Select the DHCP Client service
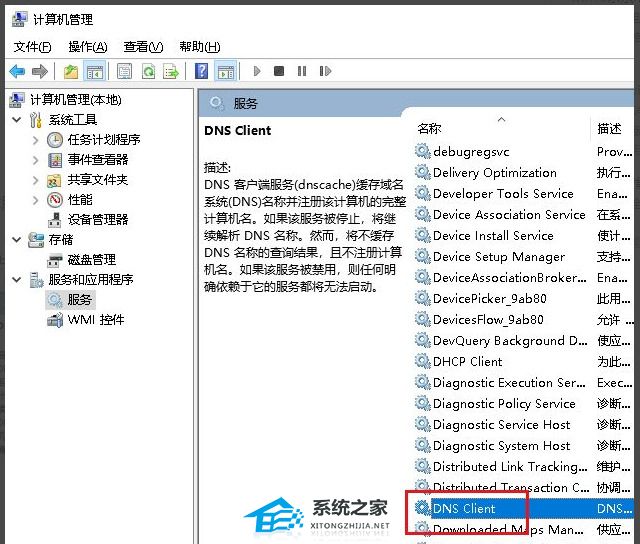Viewport: 640px width, 544px height. click(x=524, y=362)
